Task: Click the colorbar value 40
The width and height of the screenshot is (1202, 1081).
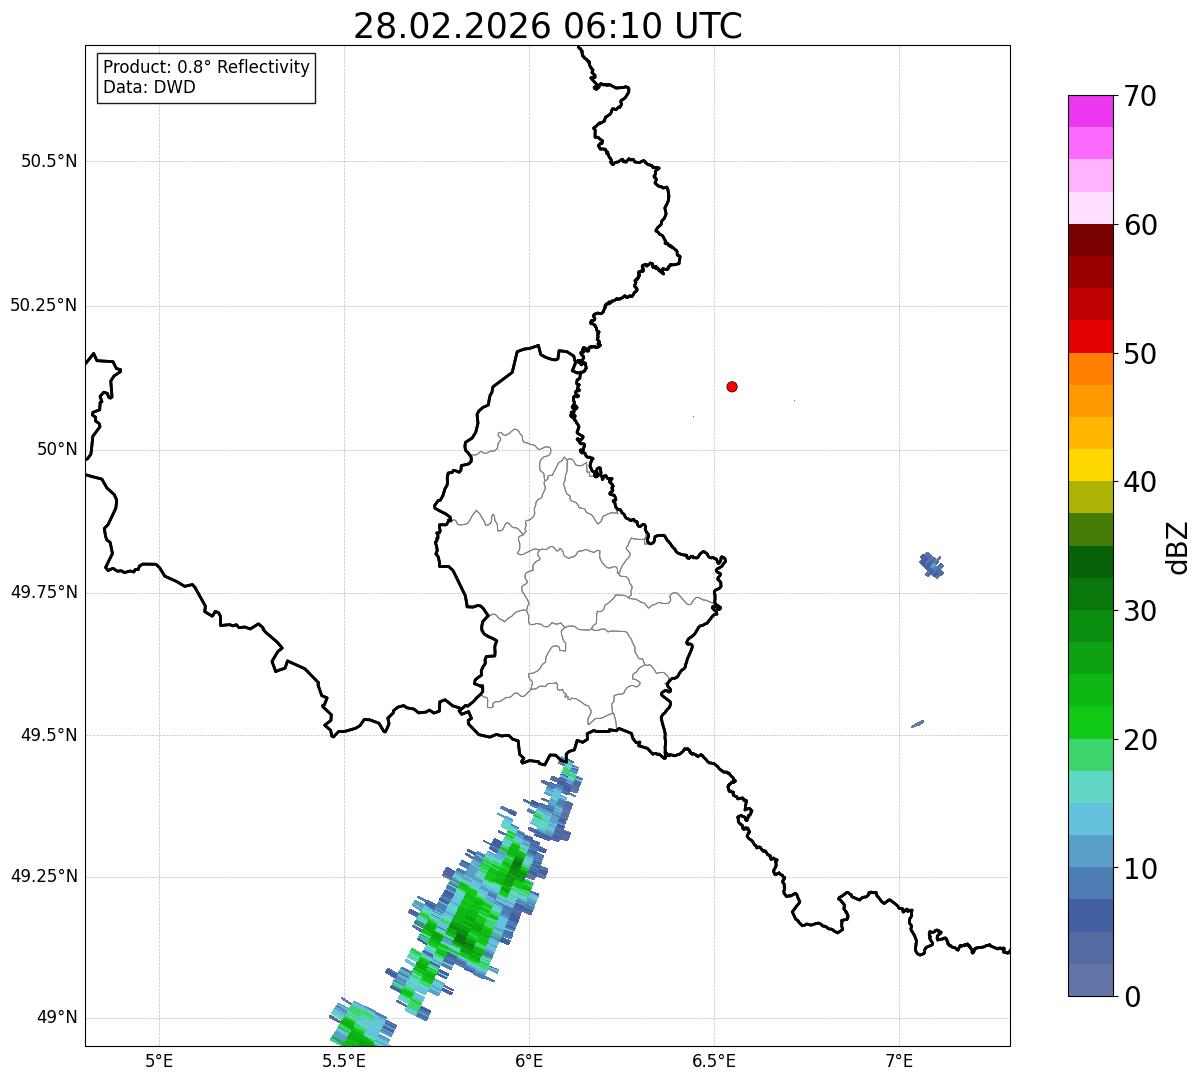Action: [x=1140, y=482]
